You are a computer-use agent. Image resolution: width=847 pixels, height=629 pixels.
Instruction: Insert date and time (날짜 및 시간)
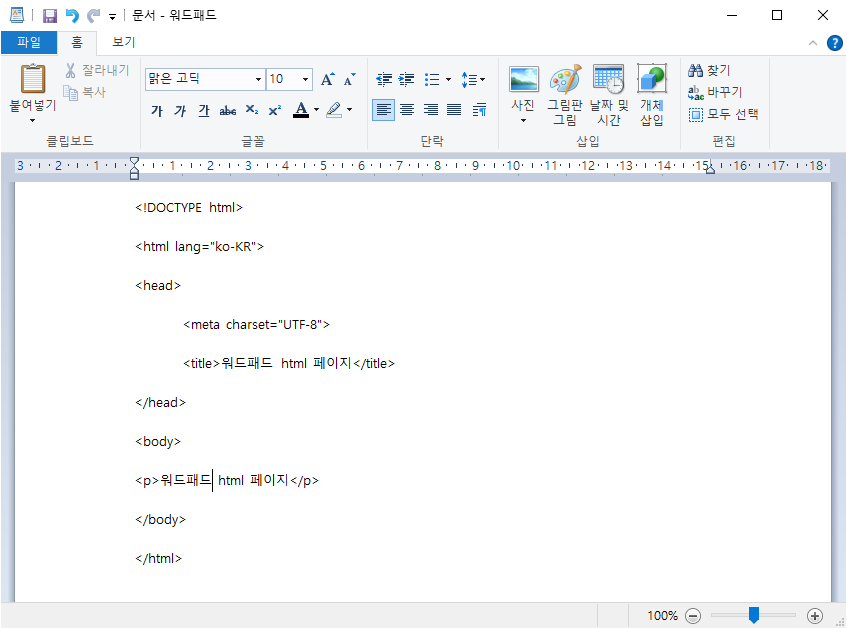(x=608, y=80)
